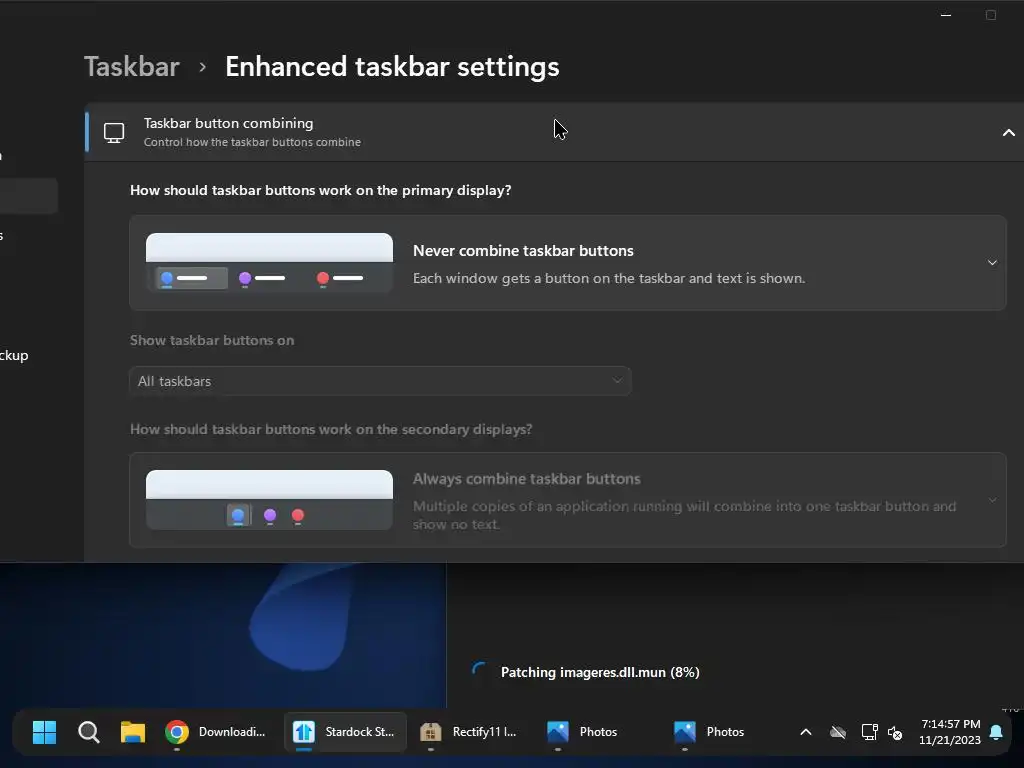Screen dimensions: 1024x768
Task: Switch to the Rectify11 installer taskbar button
Action: coord(470,732)
